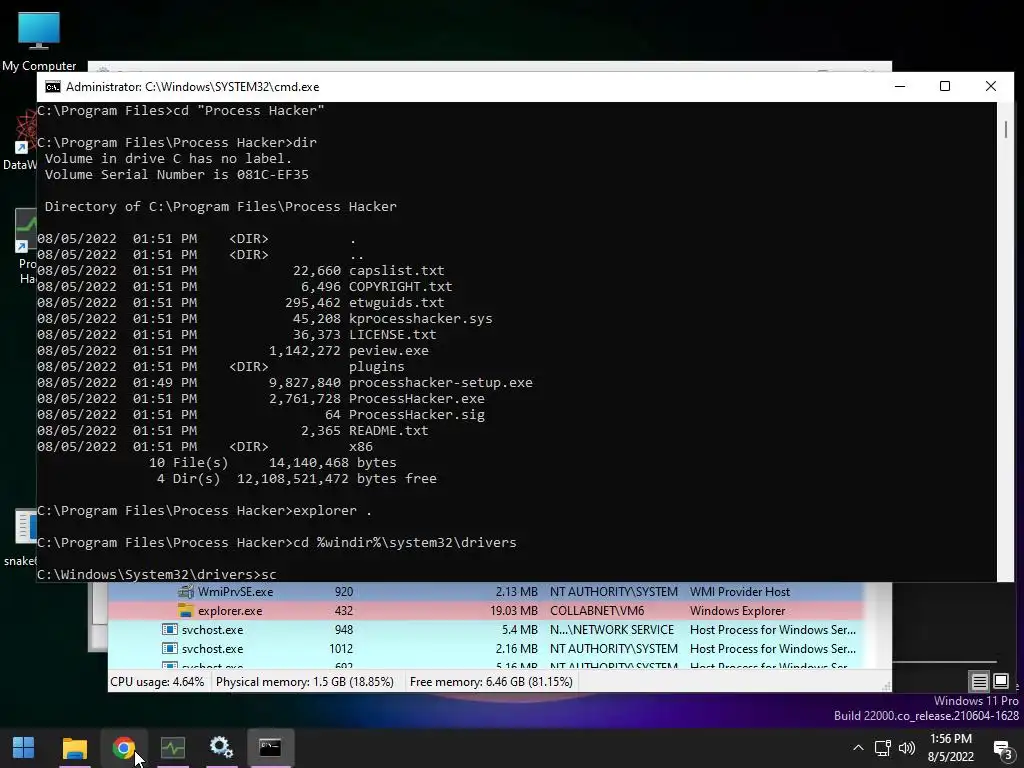Select the svchost.exe row with PID 948
The width and height of the screenshot is (1024, 768).
coord(486,630)
